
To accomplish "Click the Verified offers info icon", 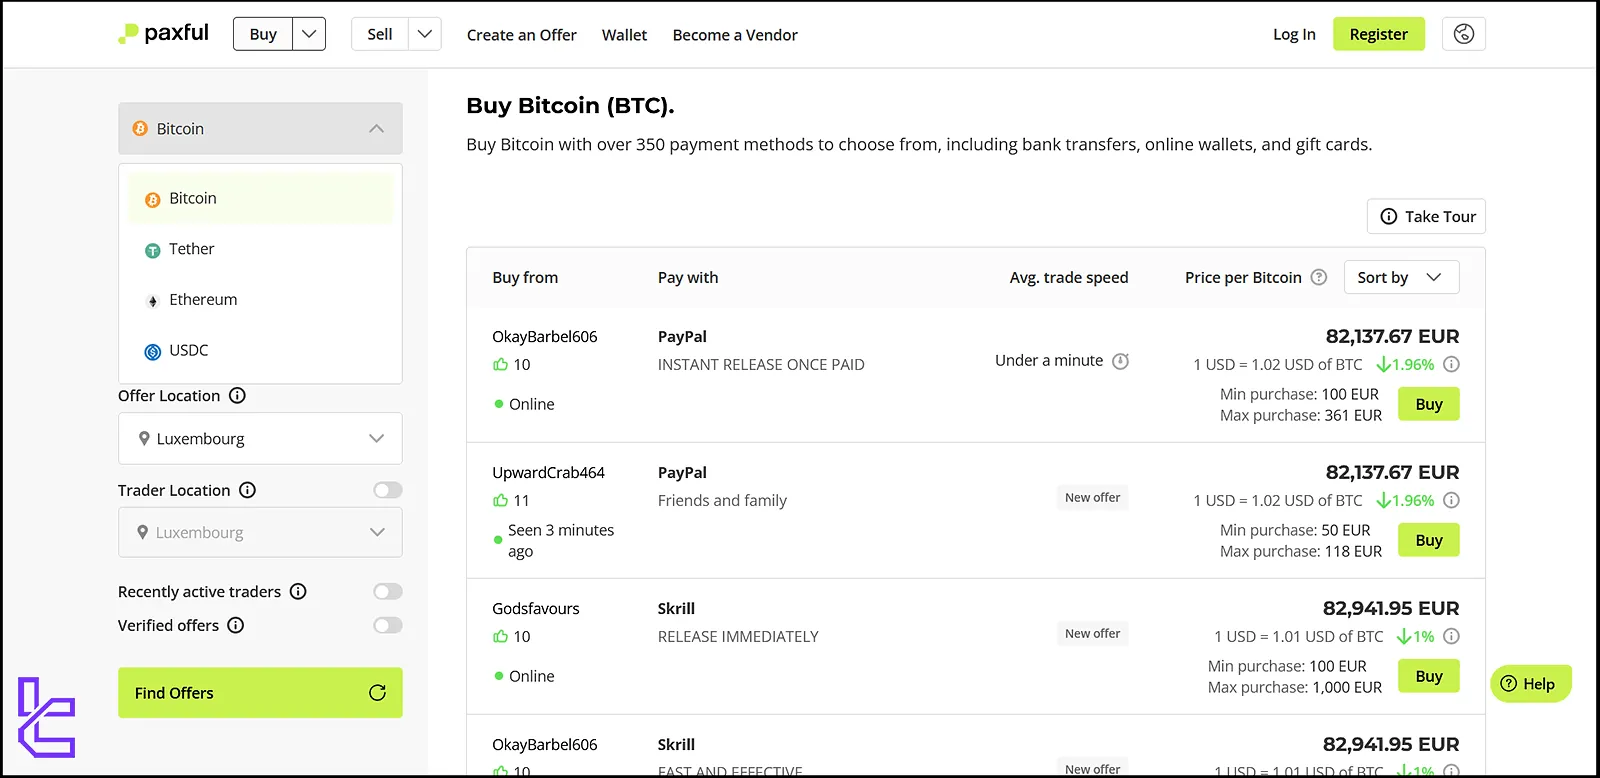I will coord(236,625).
